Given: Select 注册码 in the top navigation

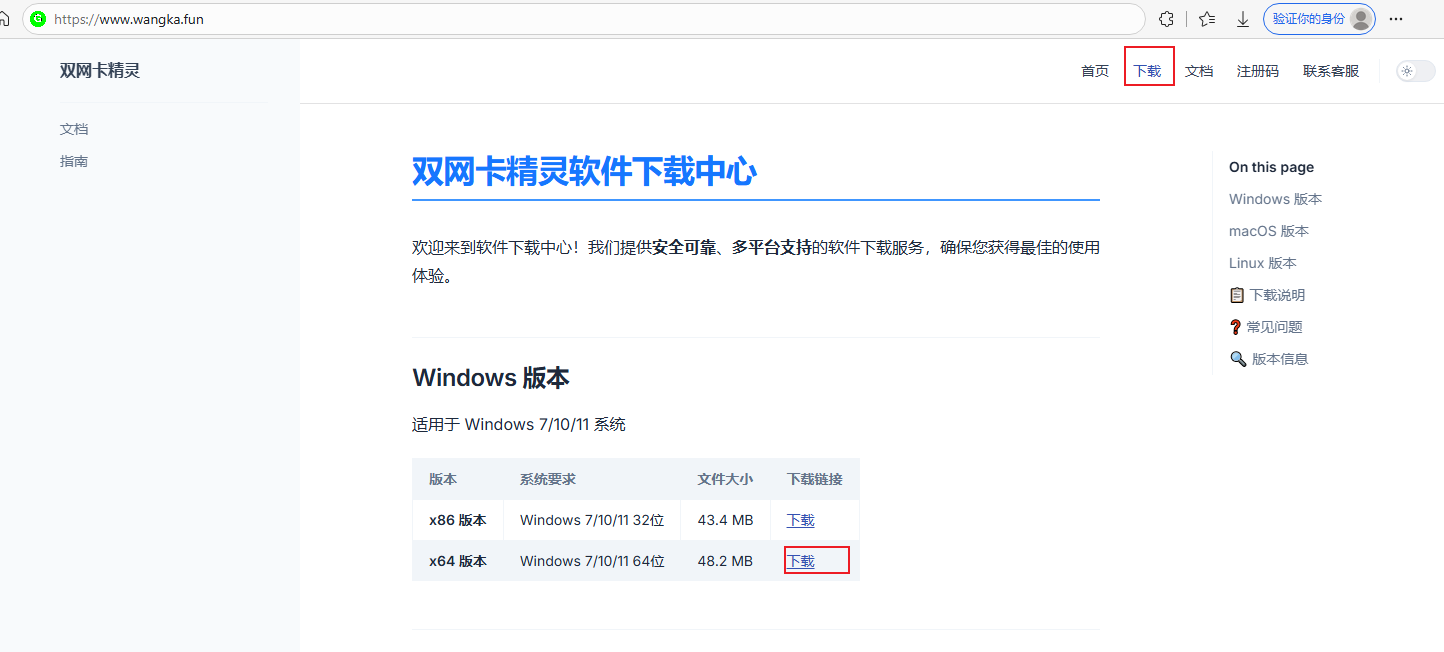Looking at the screenshot, I should [x=1257, y=70].
